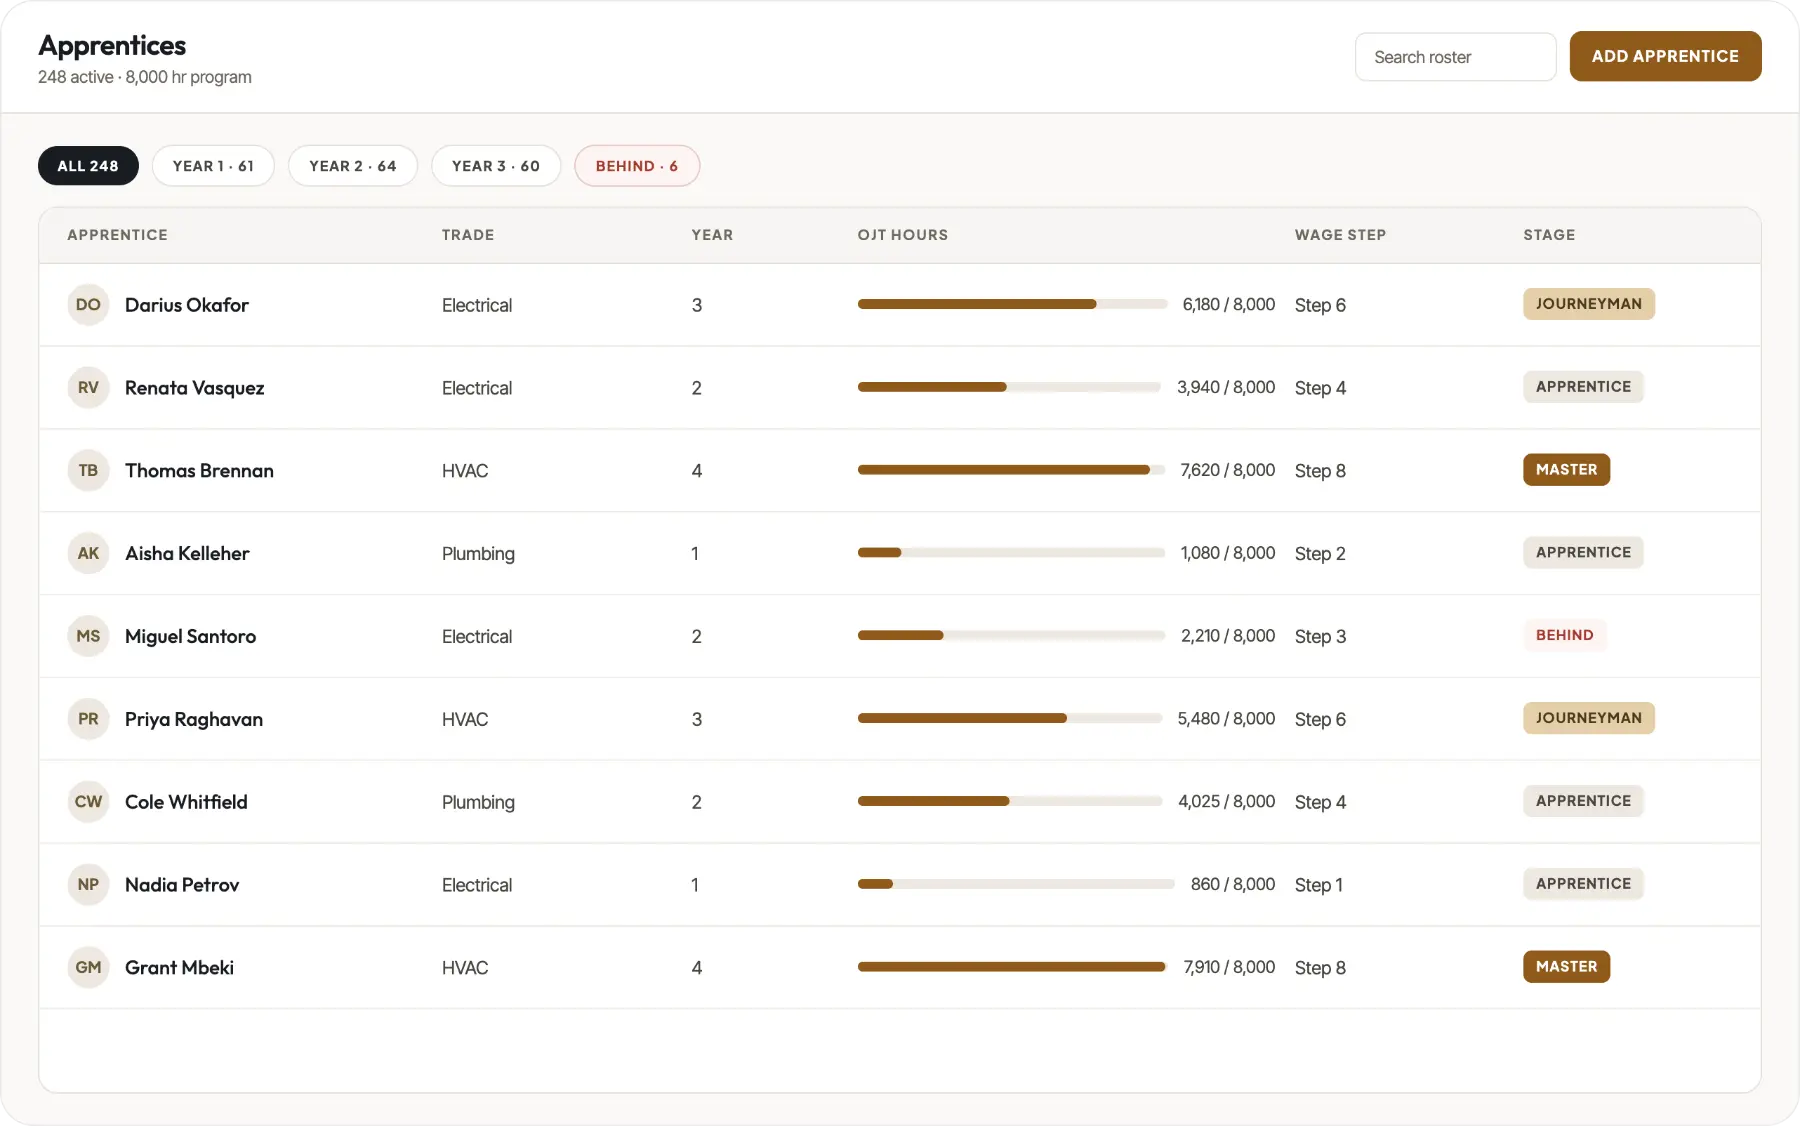Click the PR avatar for Priya Raghavan
Screen dimensions: 1800x1126
(88, 719)
